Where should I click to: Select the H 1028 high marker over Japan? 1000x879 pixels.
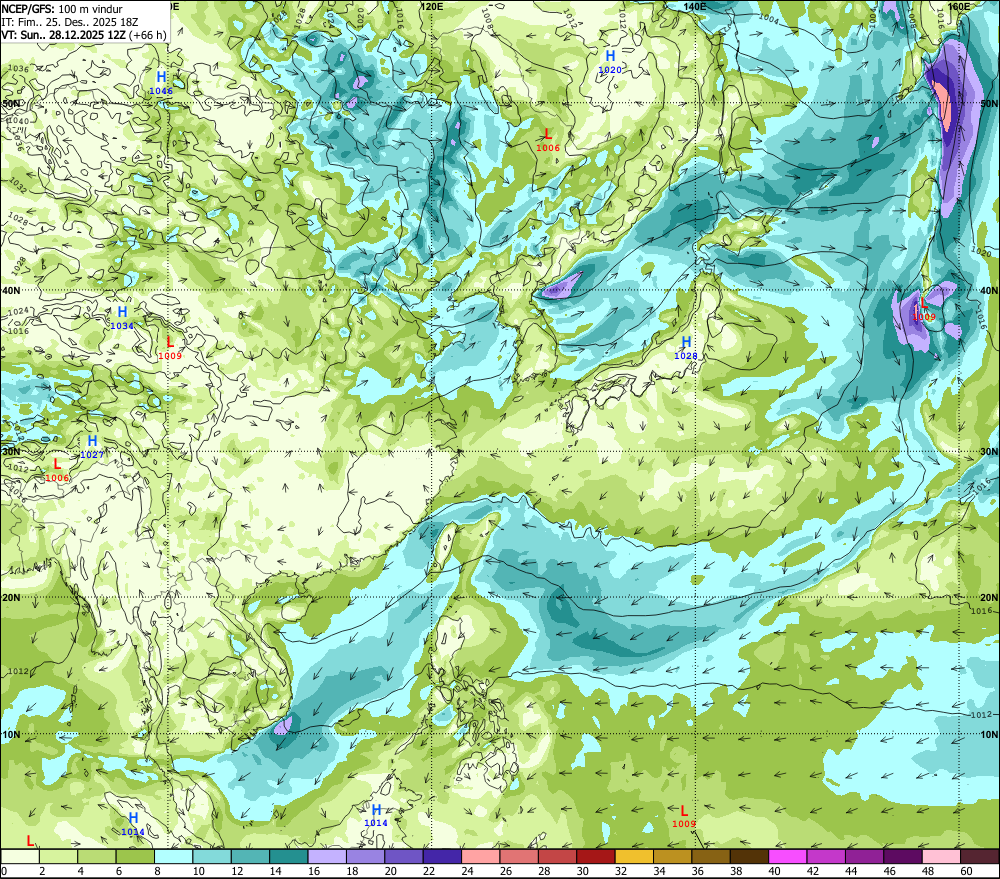point(686,348)
